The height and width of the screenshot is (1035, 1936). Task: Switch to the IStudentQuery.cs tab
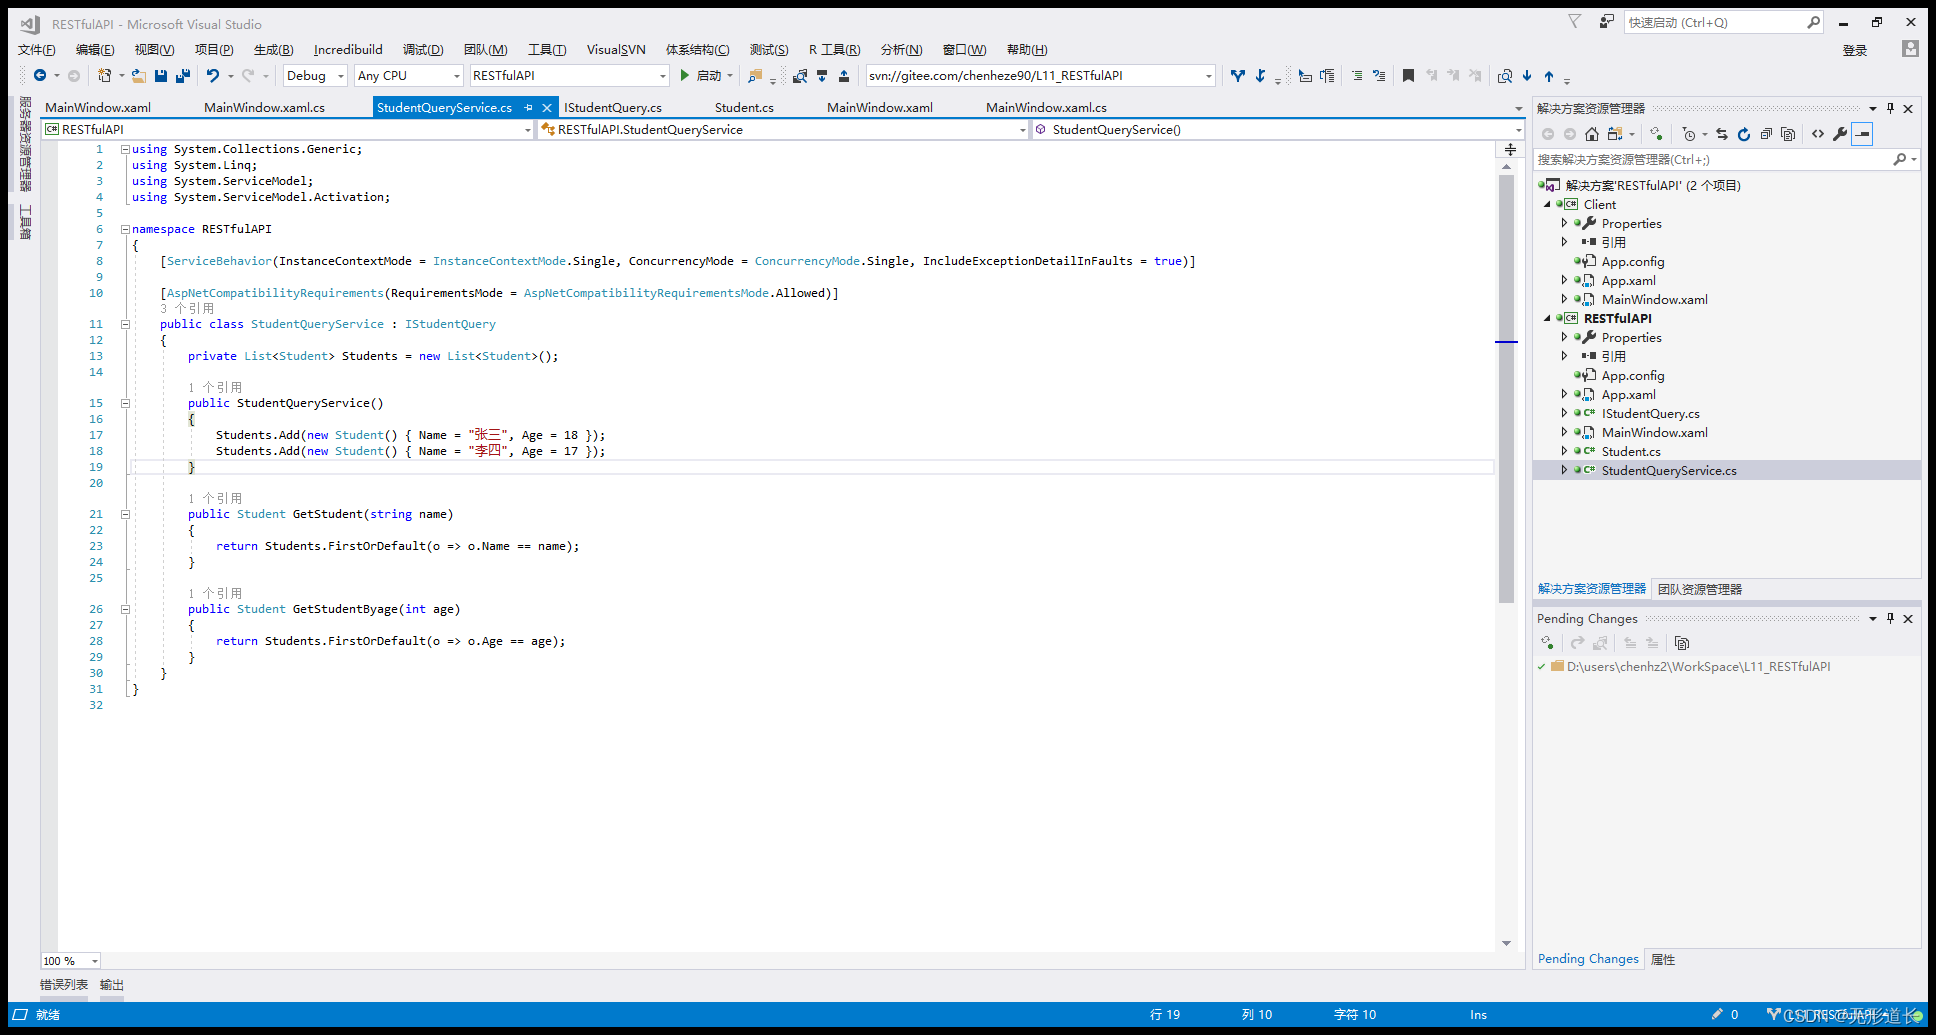613,107
